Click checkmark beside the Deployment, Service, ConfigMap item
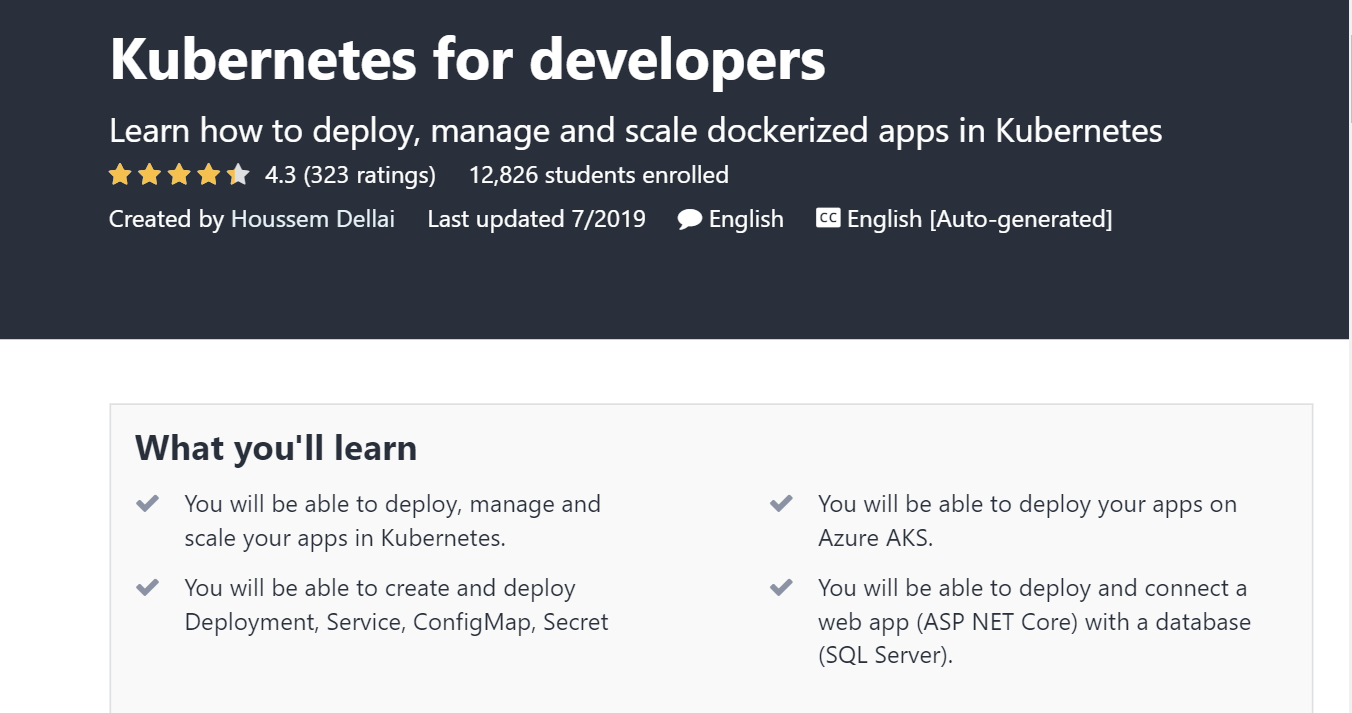 click(x=147, y=587)
